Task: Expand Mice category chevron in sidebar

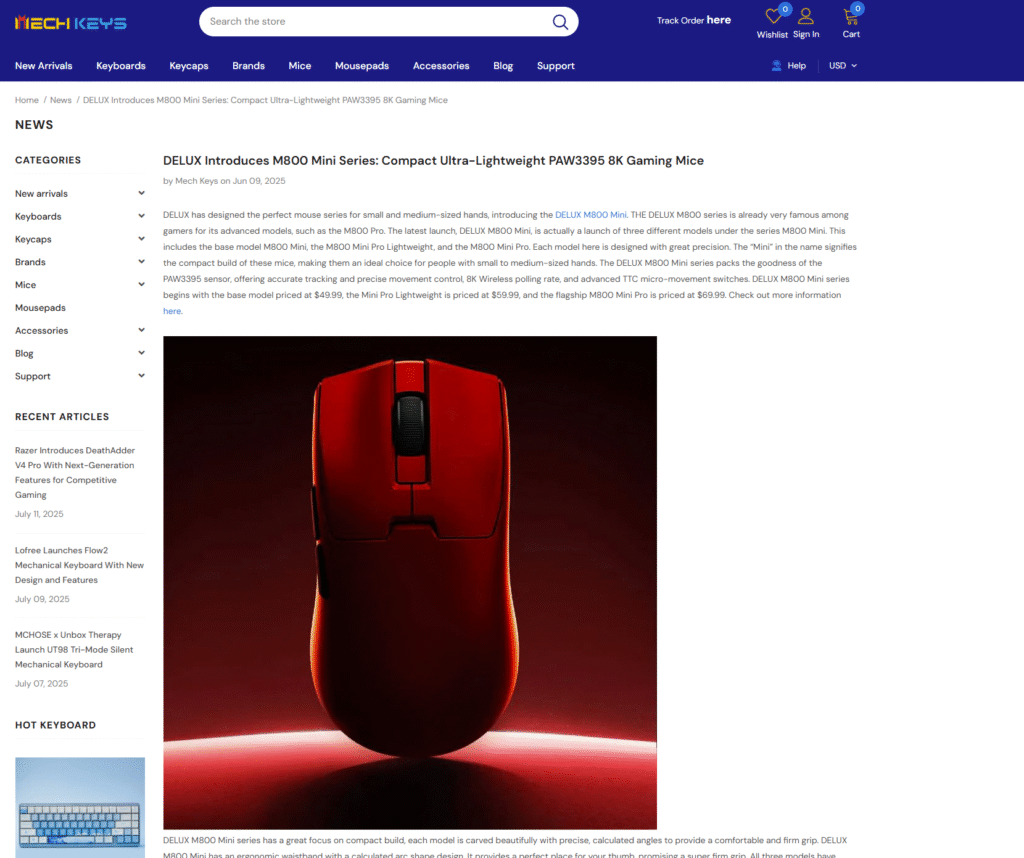Action: (141, 285)
